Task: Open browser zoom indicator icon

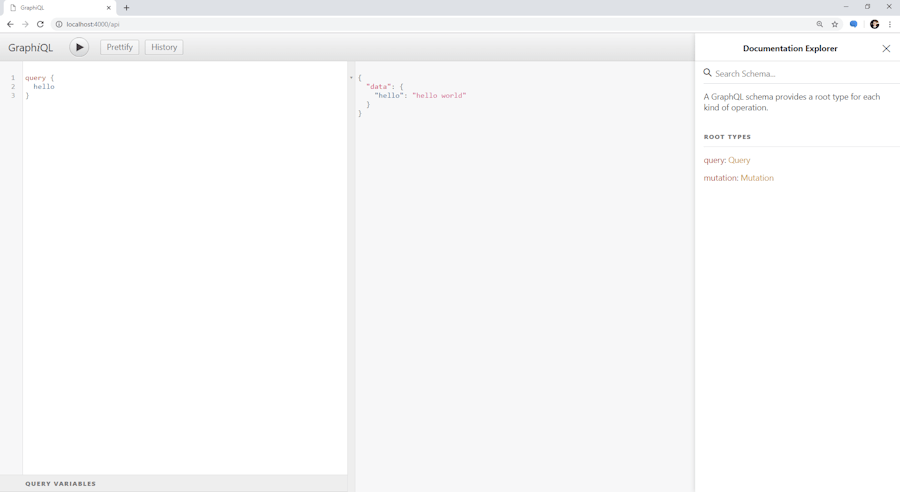Action: pyautogui.click(x=820, y=24)
